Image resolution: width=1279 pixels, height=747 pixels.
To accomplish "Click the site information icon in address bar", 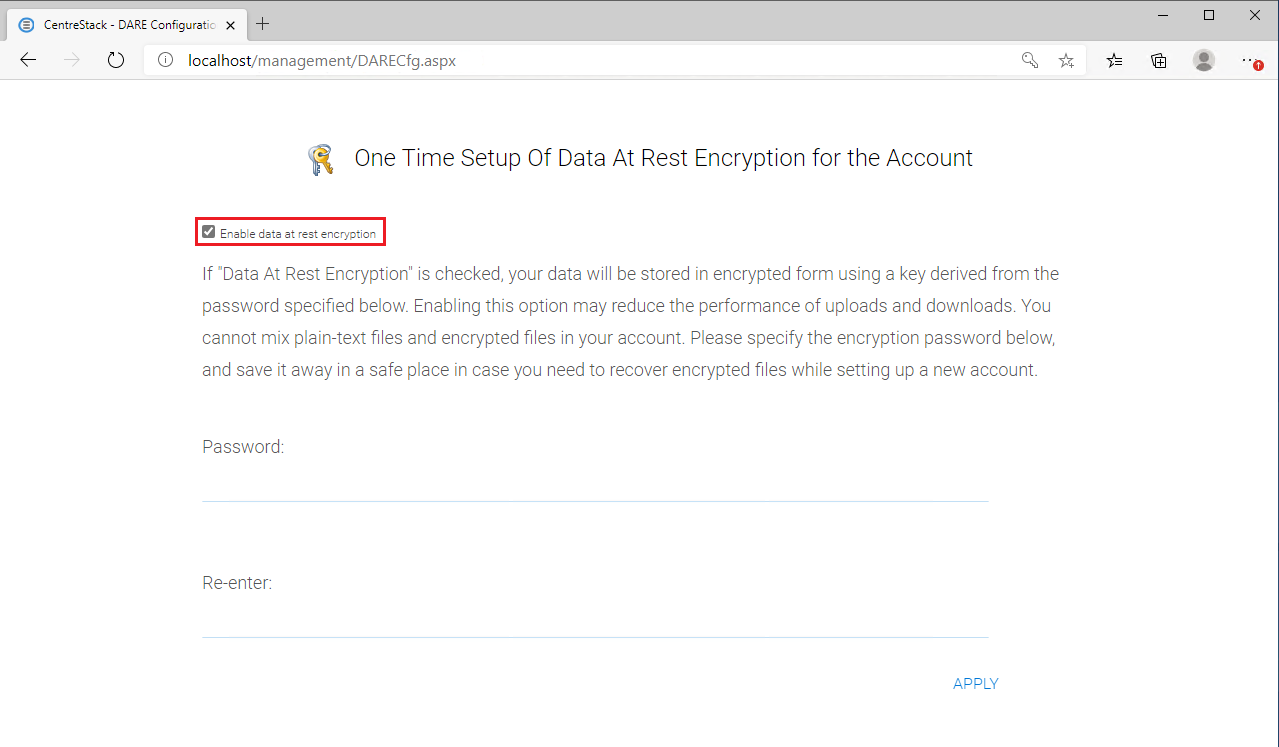I will [166, 60].
